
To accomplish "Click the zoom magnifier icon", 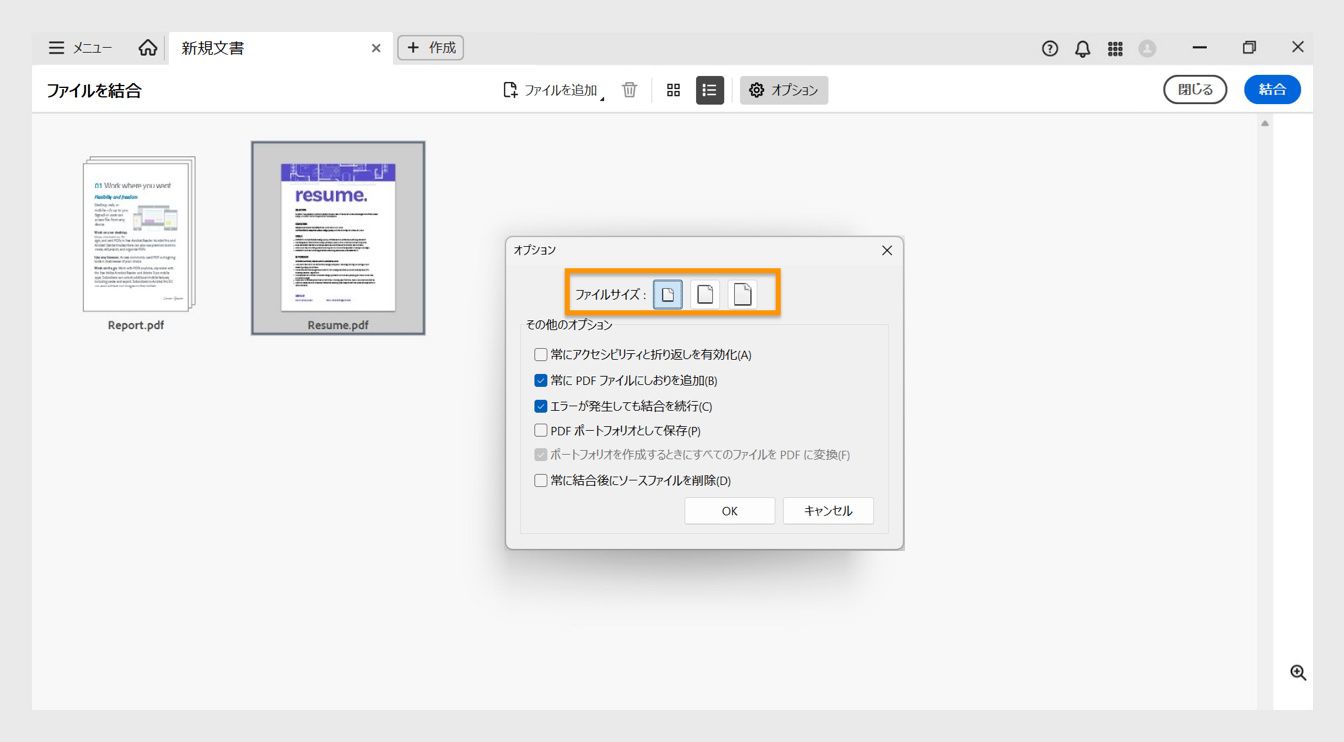I will point(1298,672).
